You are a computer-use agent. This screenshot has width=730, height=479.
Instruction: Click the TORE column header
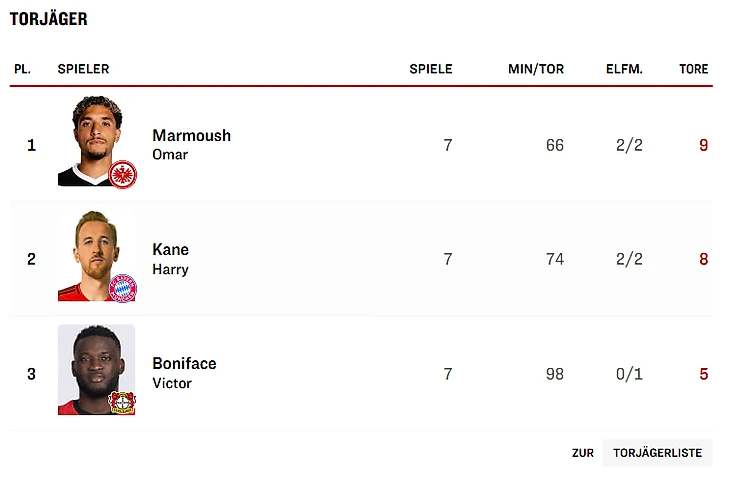point(693,69)
